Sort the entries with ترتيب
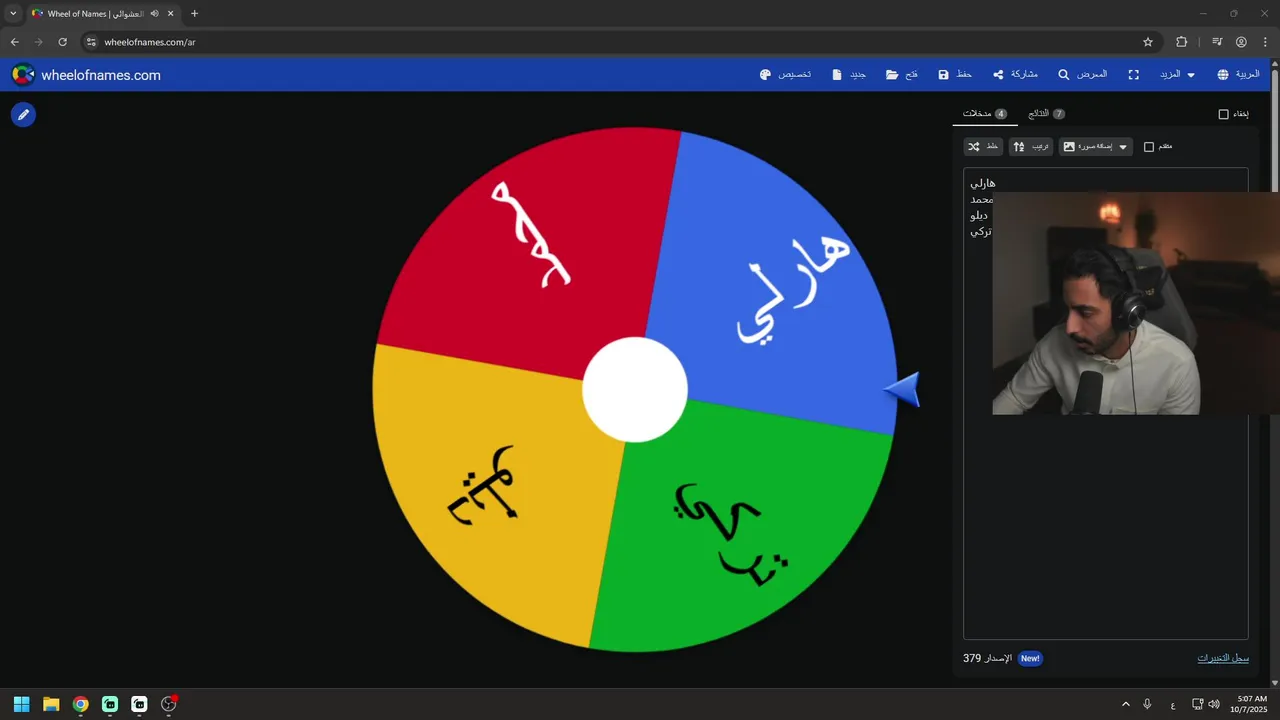 coord(1031,147)
